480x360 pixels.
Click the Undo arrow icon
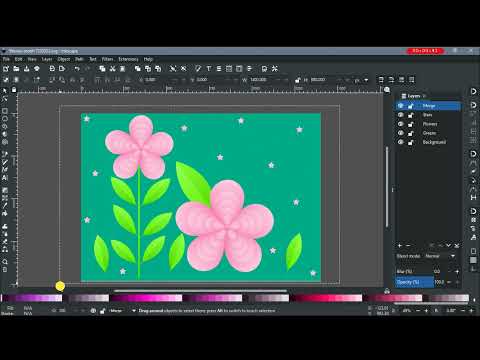point(77,69)
